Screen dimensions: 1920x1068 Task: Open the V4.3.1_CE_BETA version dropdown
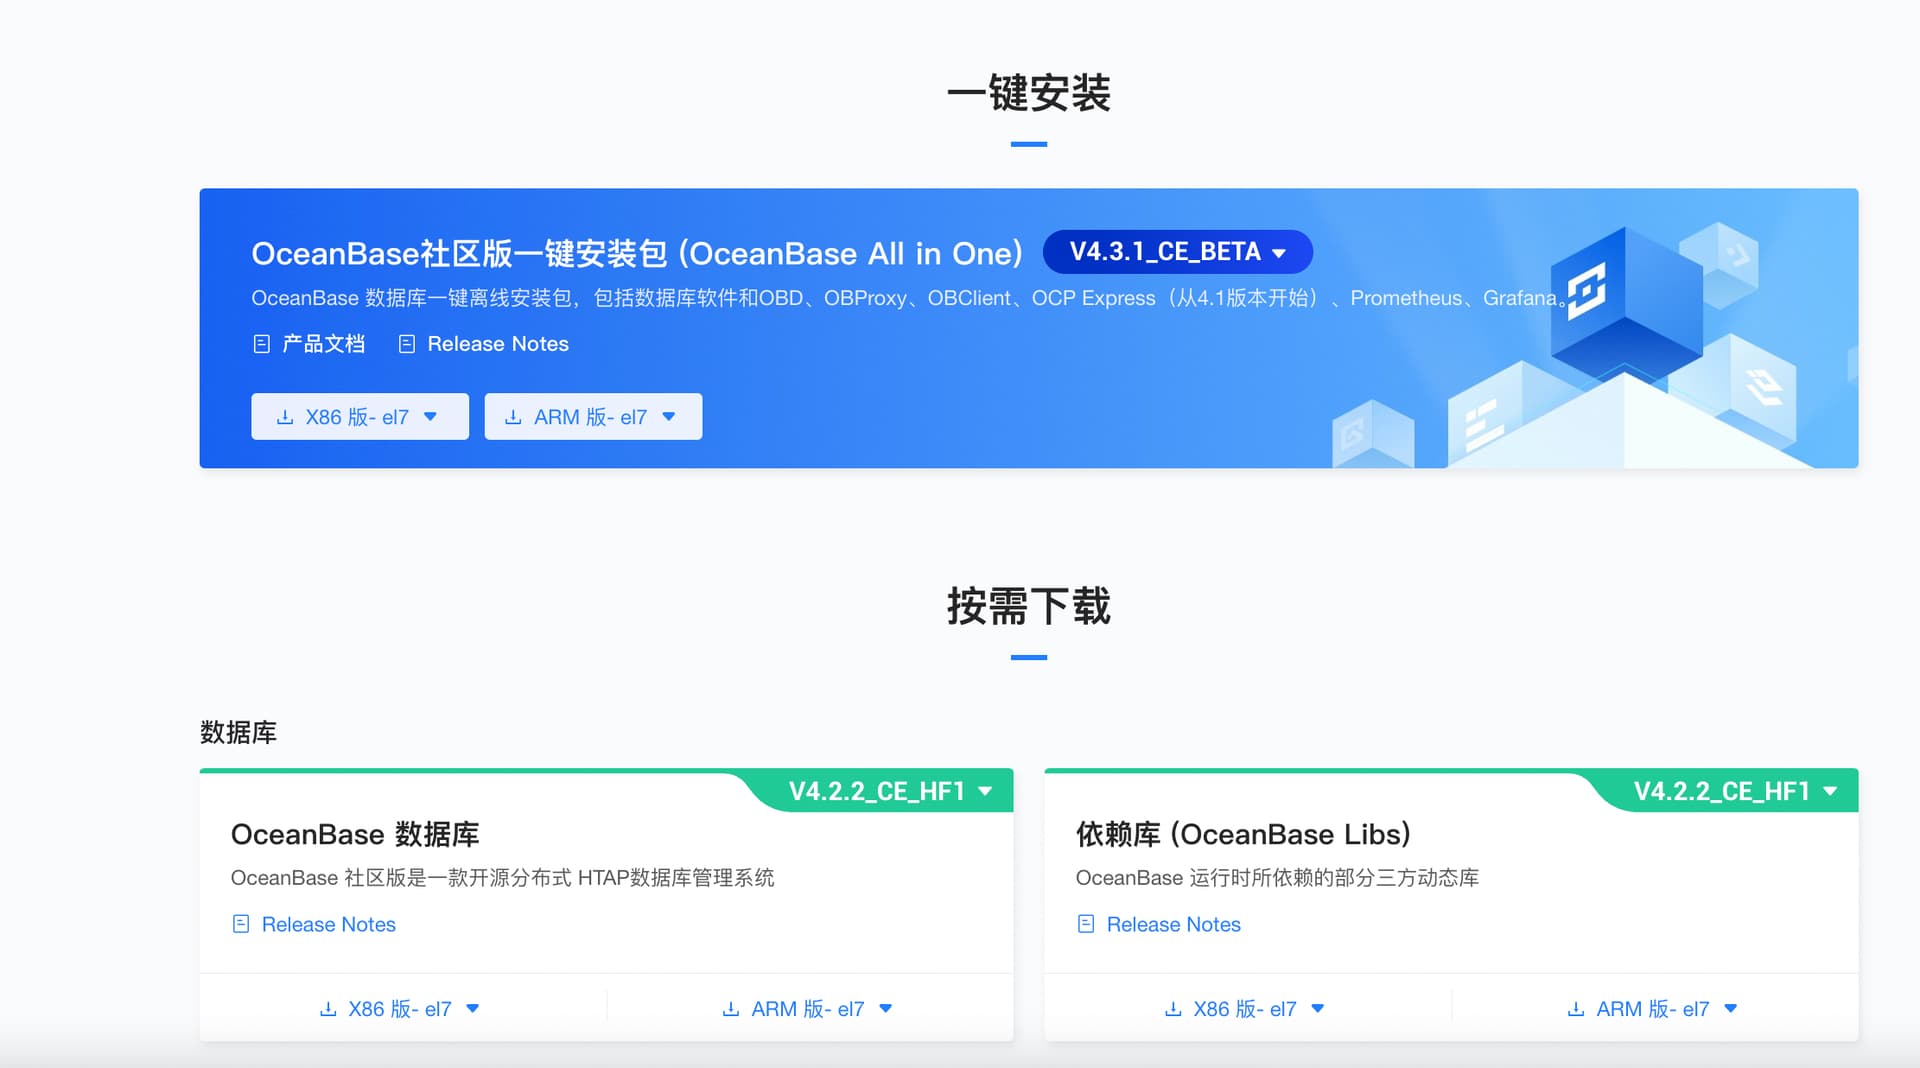(1177, 252)
